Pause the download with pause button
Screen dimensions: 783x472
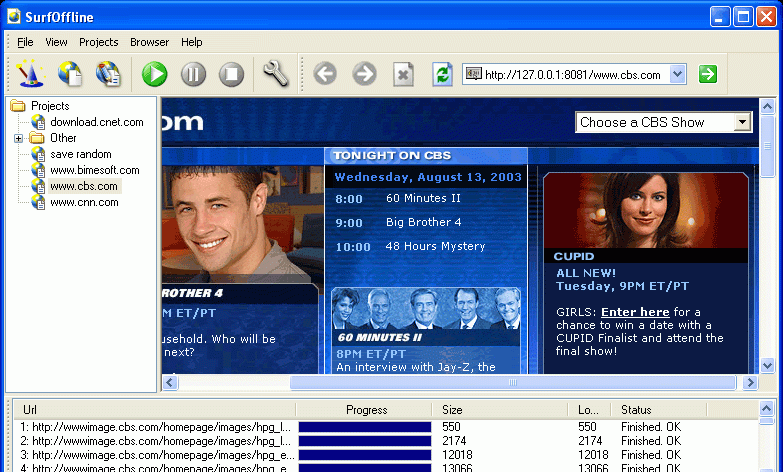193,74
